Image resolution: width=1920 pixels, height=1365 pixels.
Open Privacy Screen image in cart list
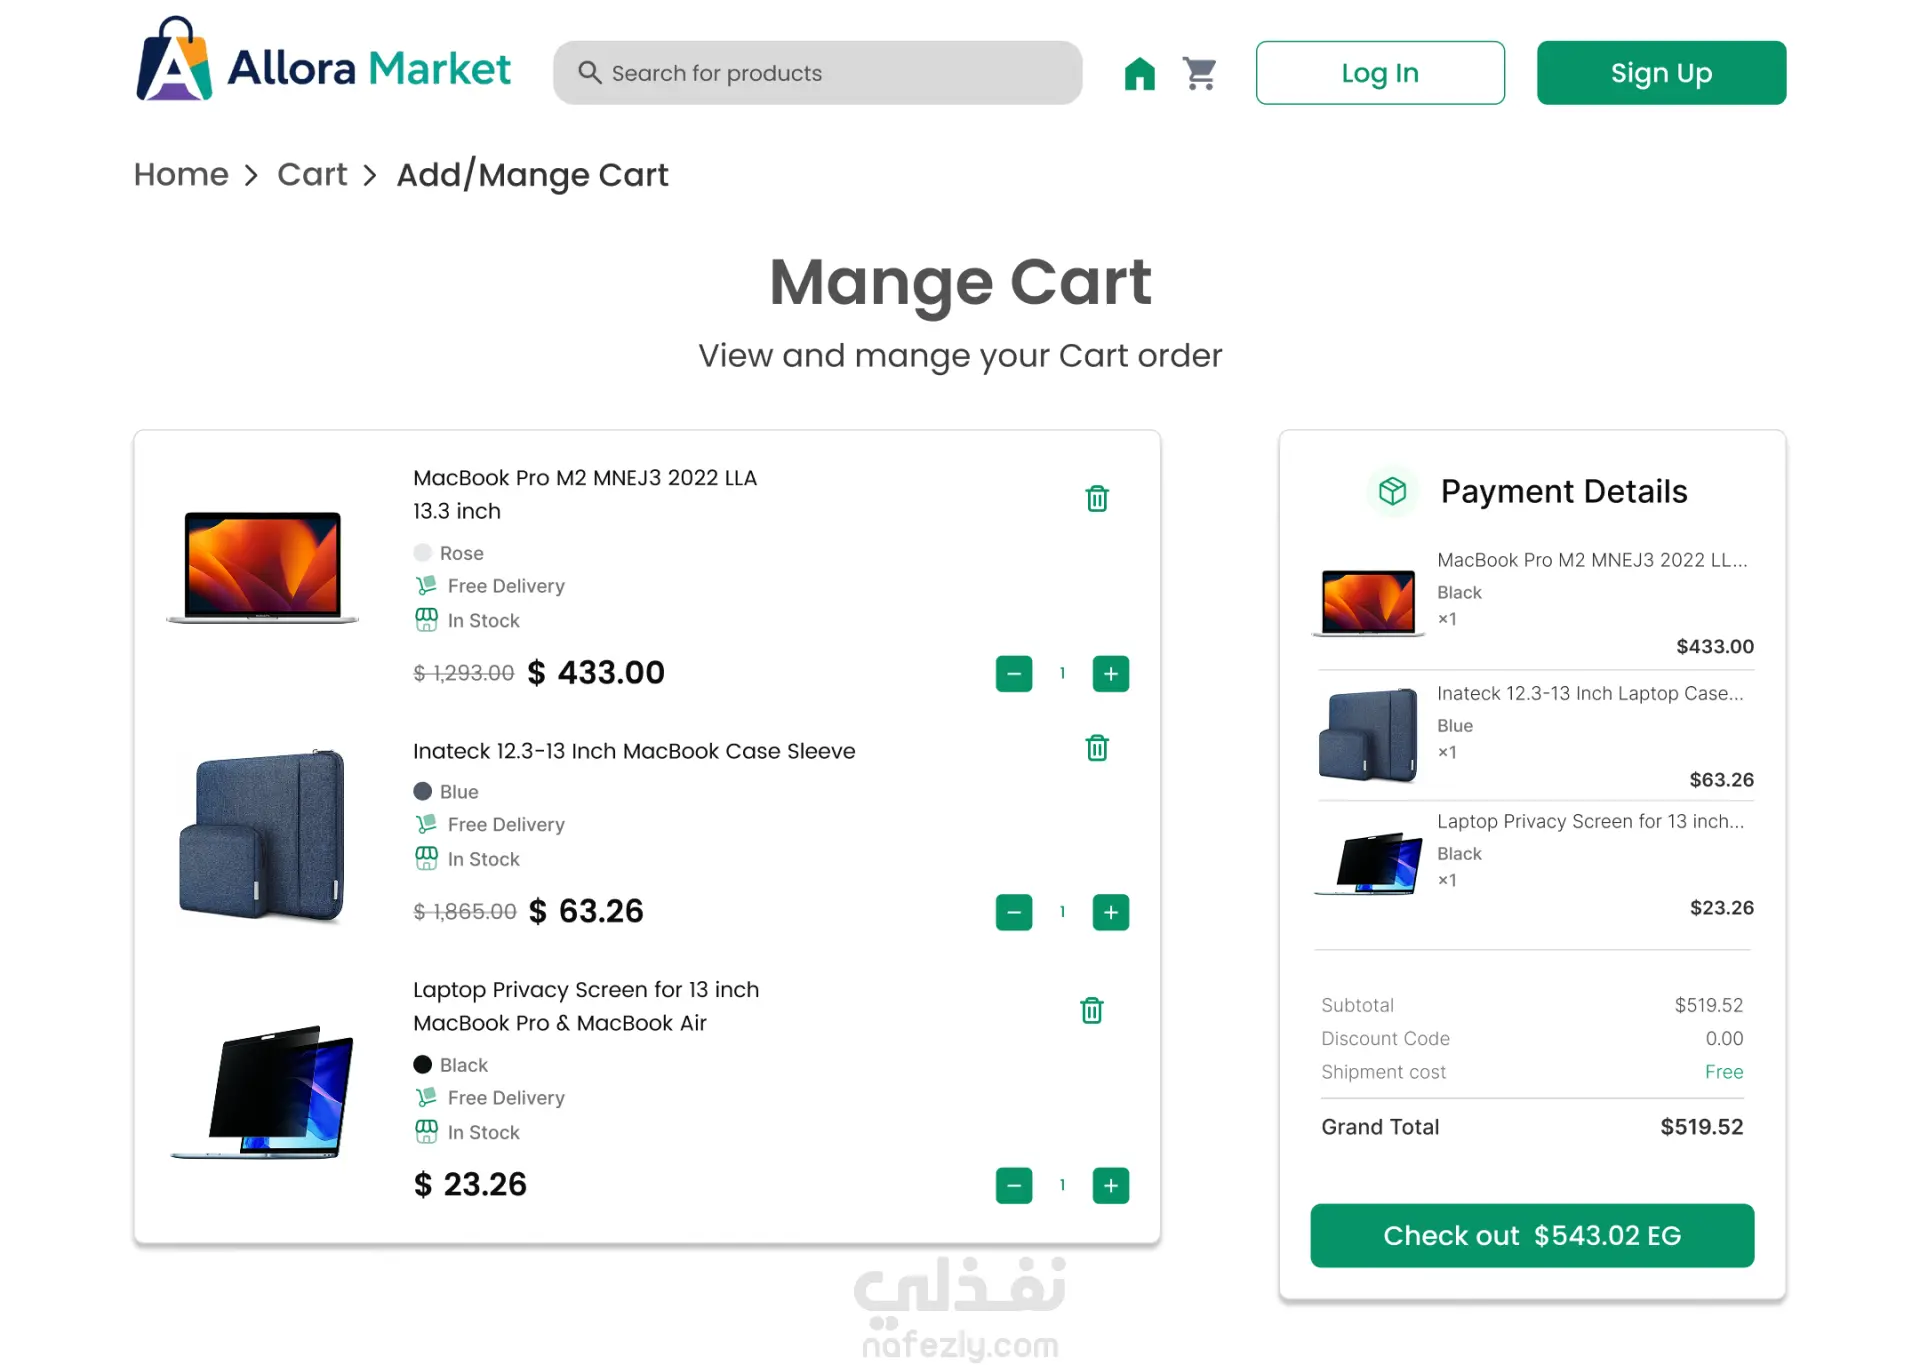264,1091
